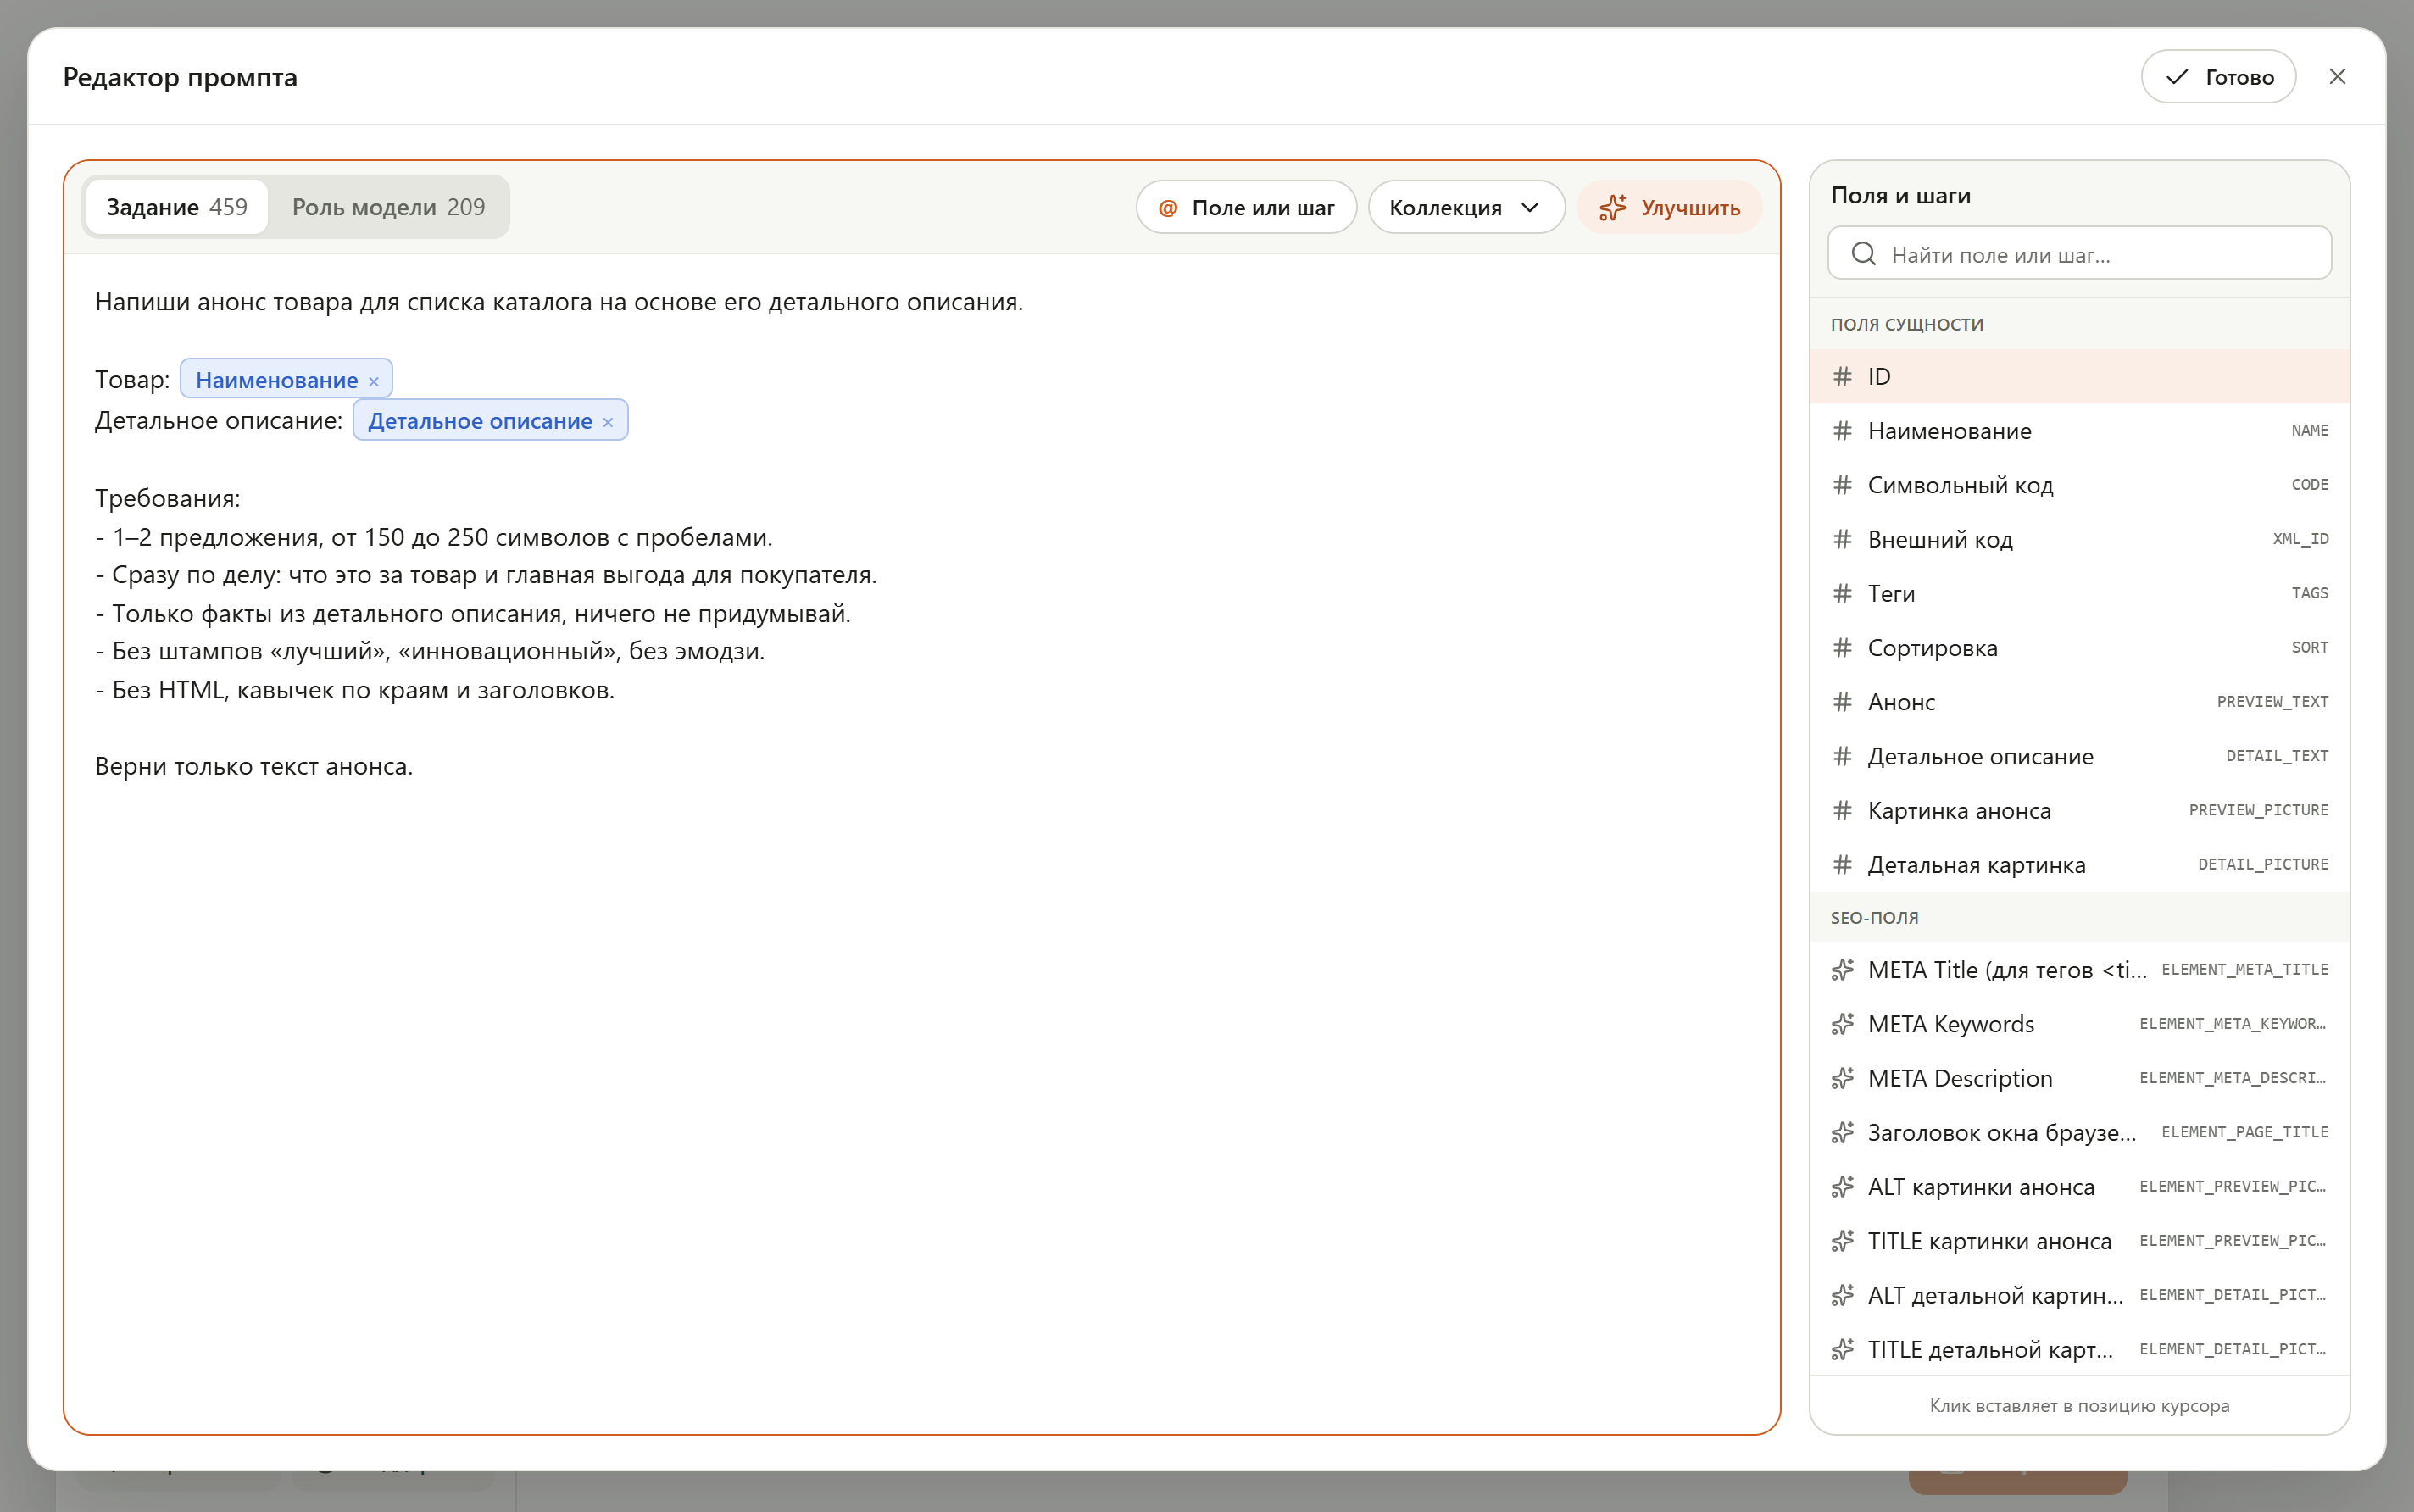Switch to the Задание tab
This screenshot has width=2414, height=1512.
click(x=177, y=207)
